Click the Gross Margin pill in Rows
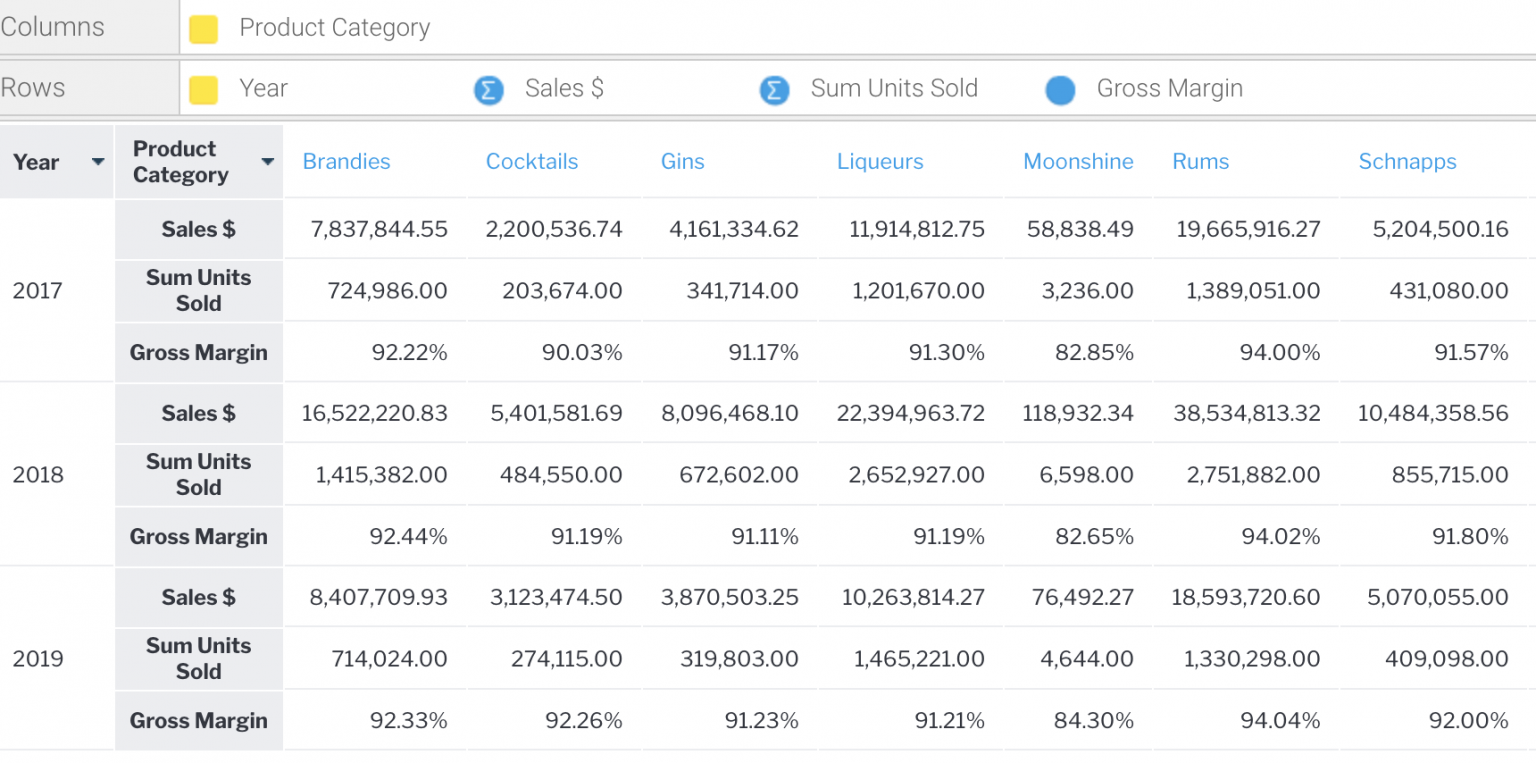 click(x=1169, y=89)
